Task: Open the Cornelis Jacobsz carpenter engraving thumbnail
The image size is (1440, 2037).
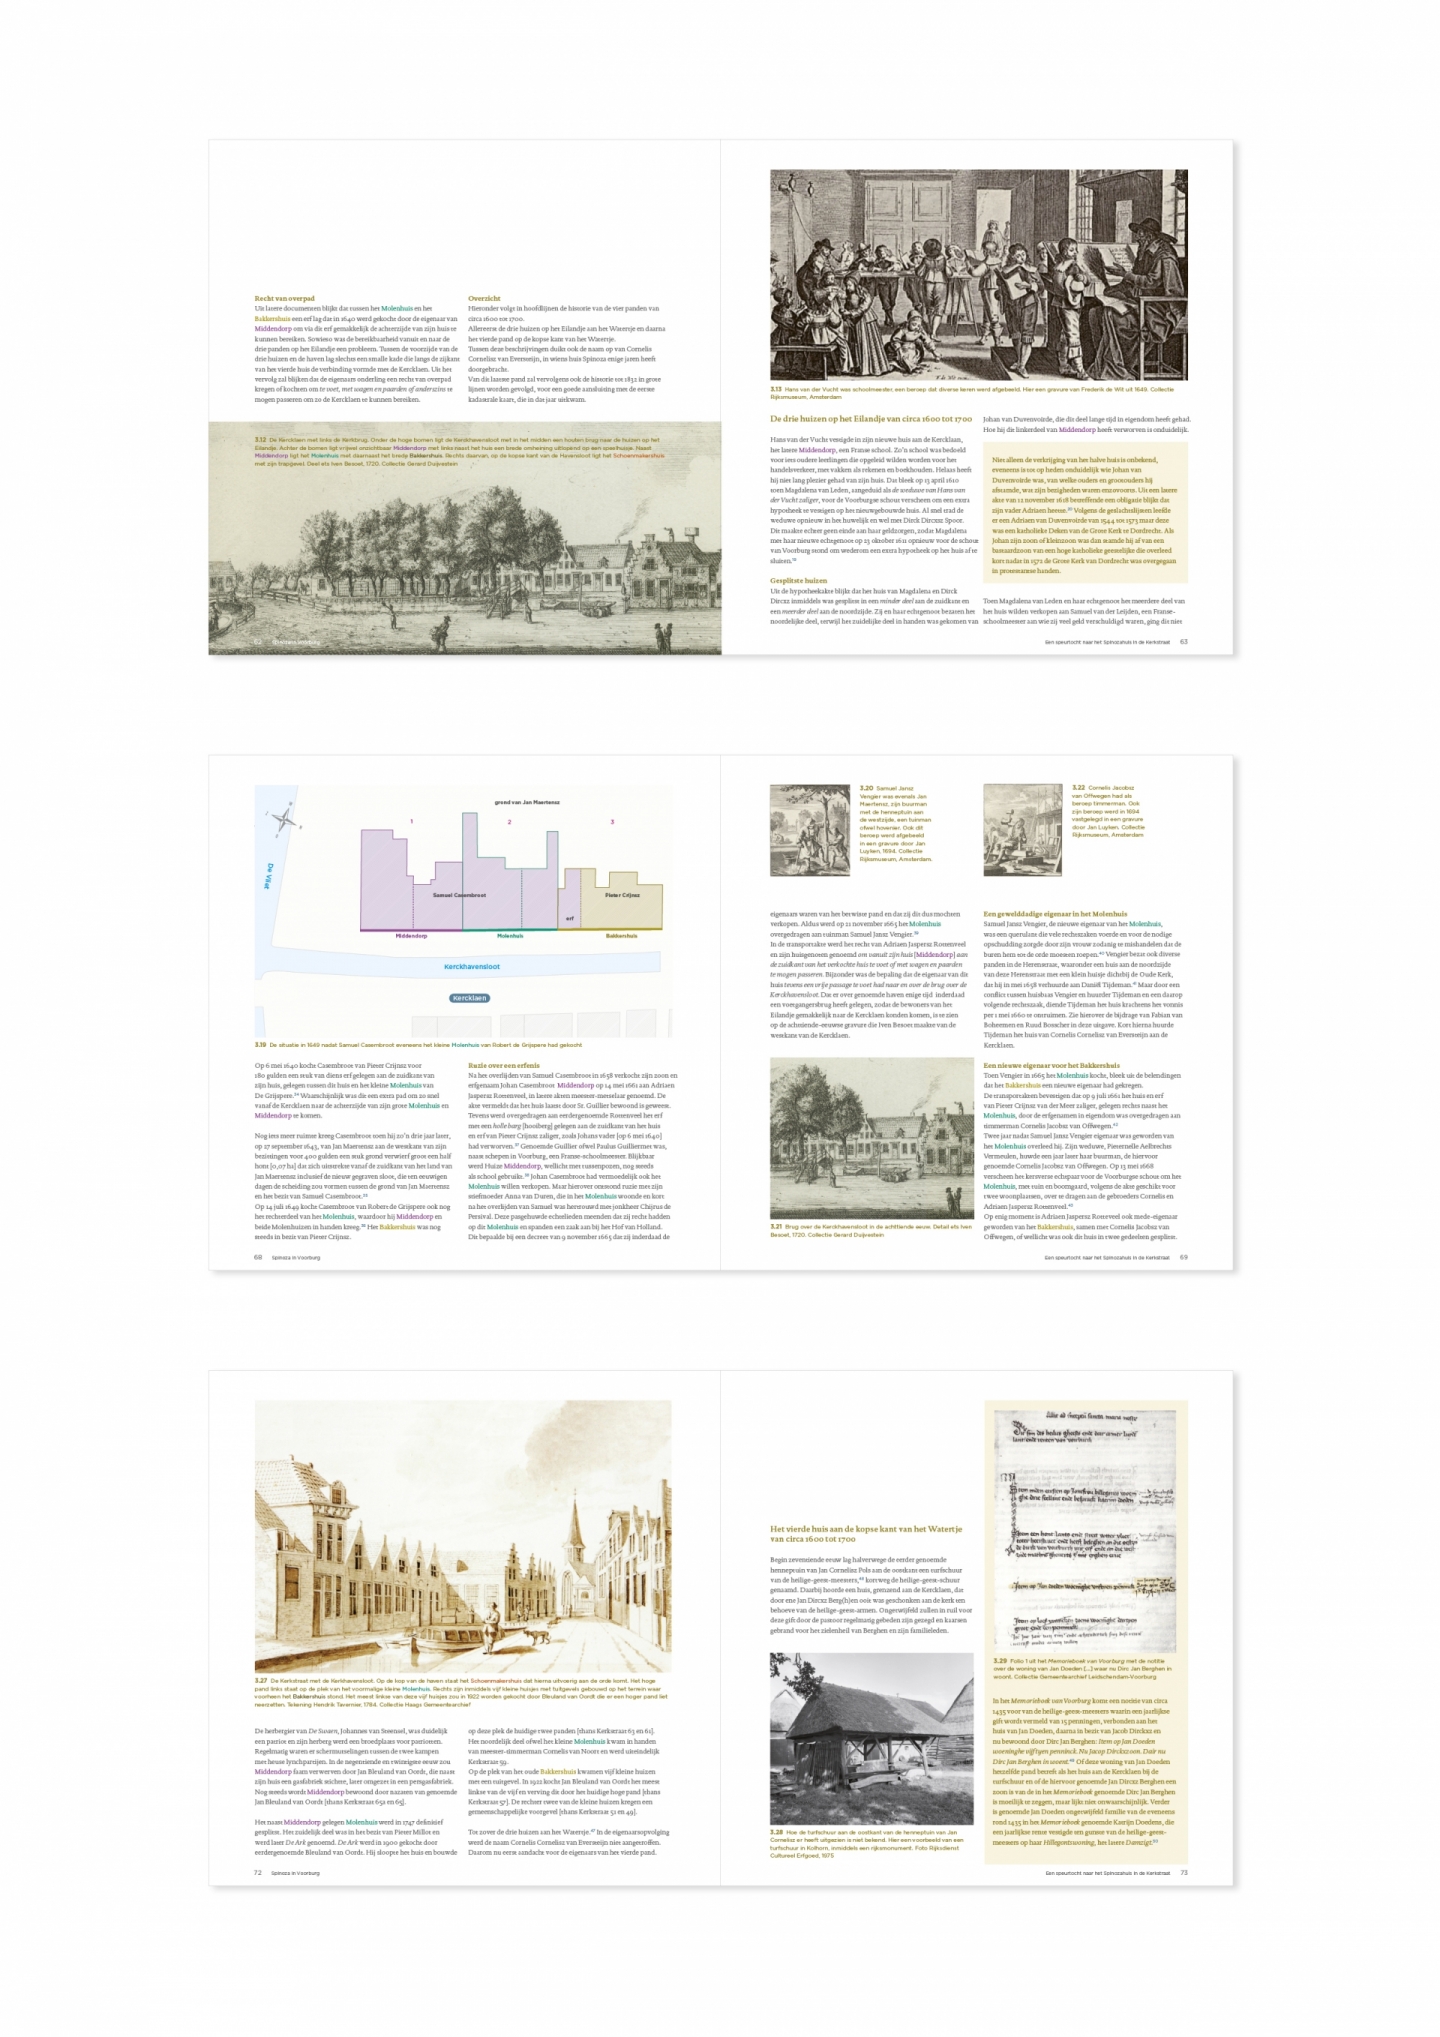Action: (1022, 830)
